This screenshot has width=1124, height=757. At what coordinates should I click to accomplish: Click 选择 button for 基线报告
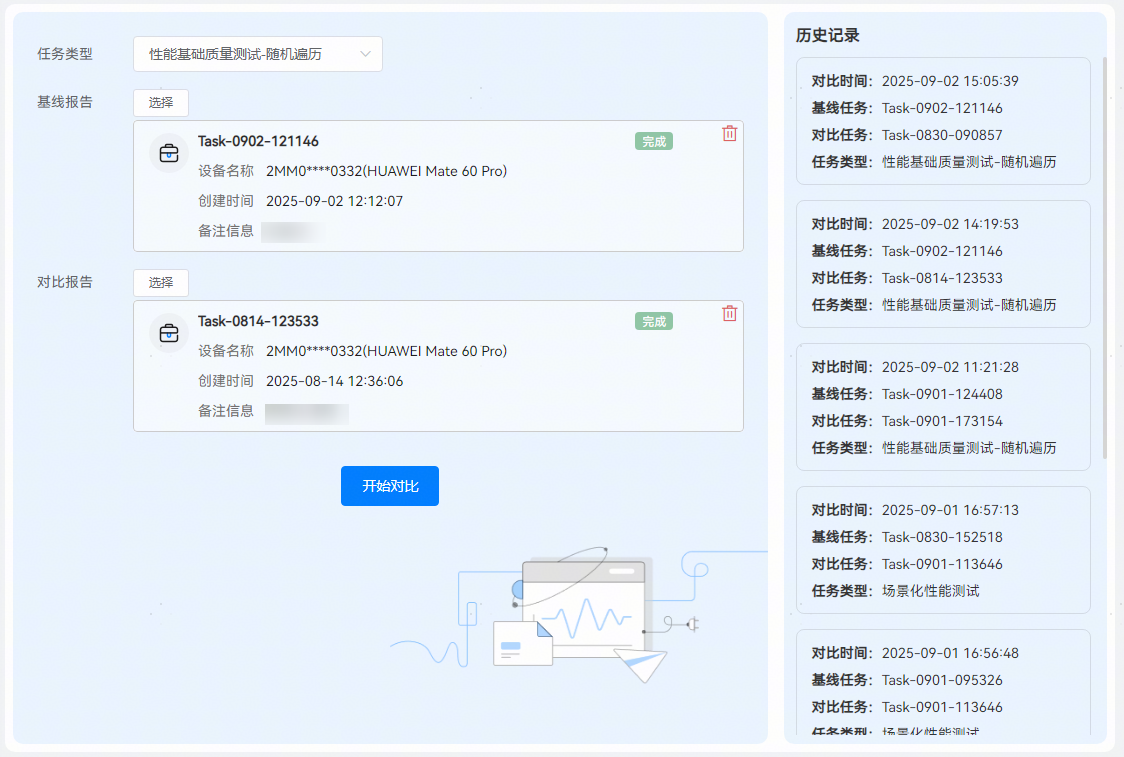[x=161, y=103]
